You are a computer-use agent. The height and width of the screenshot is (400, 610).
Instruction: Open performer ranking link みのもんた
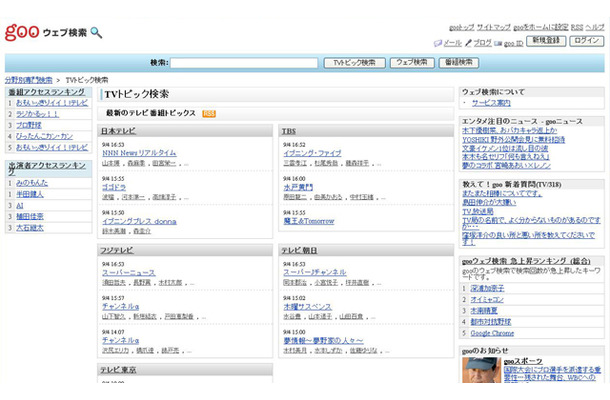pos(32,183)
